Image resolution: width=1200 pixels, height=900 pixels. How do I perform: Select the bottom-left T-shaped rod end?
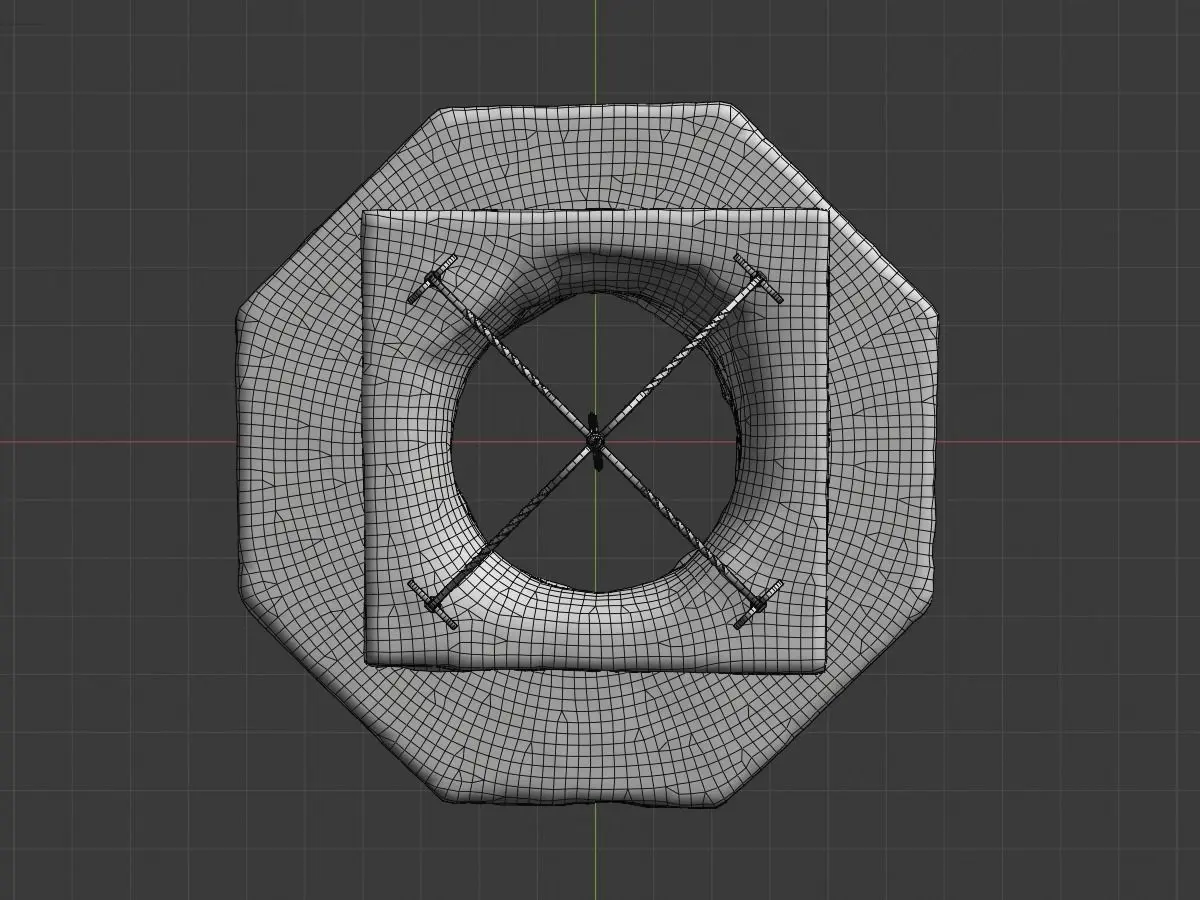434,603
